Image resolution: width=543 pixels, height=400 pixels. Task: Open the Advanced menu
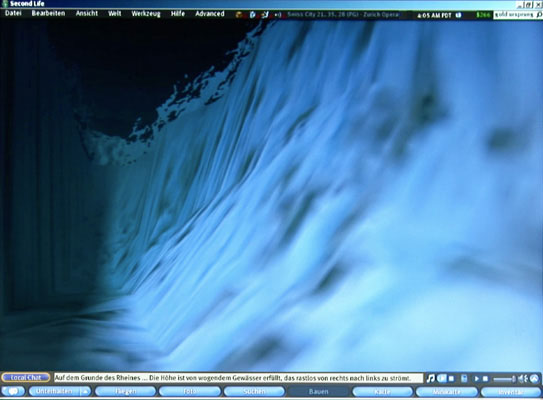210,14
